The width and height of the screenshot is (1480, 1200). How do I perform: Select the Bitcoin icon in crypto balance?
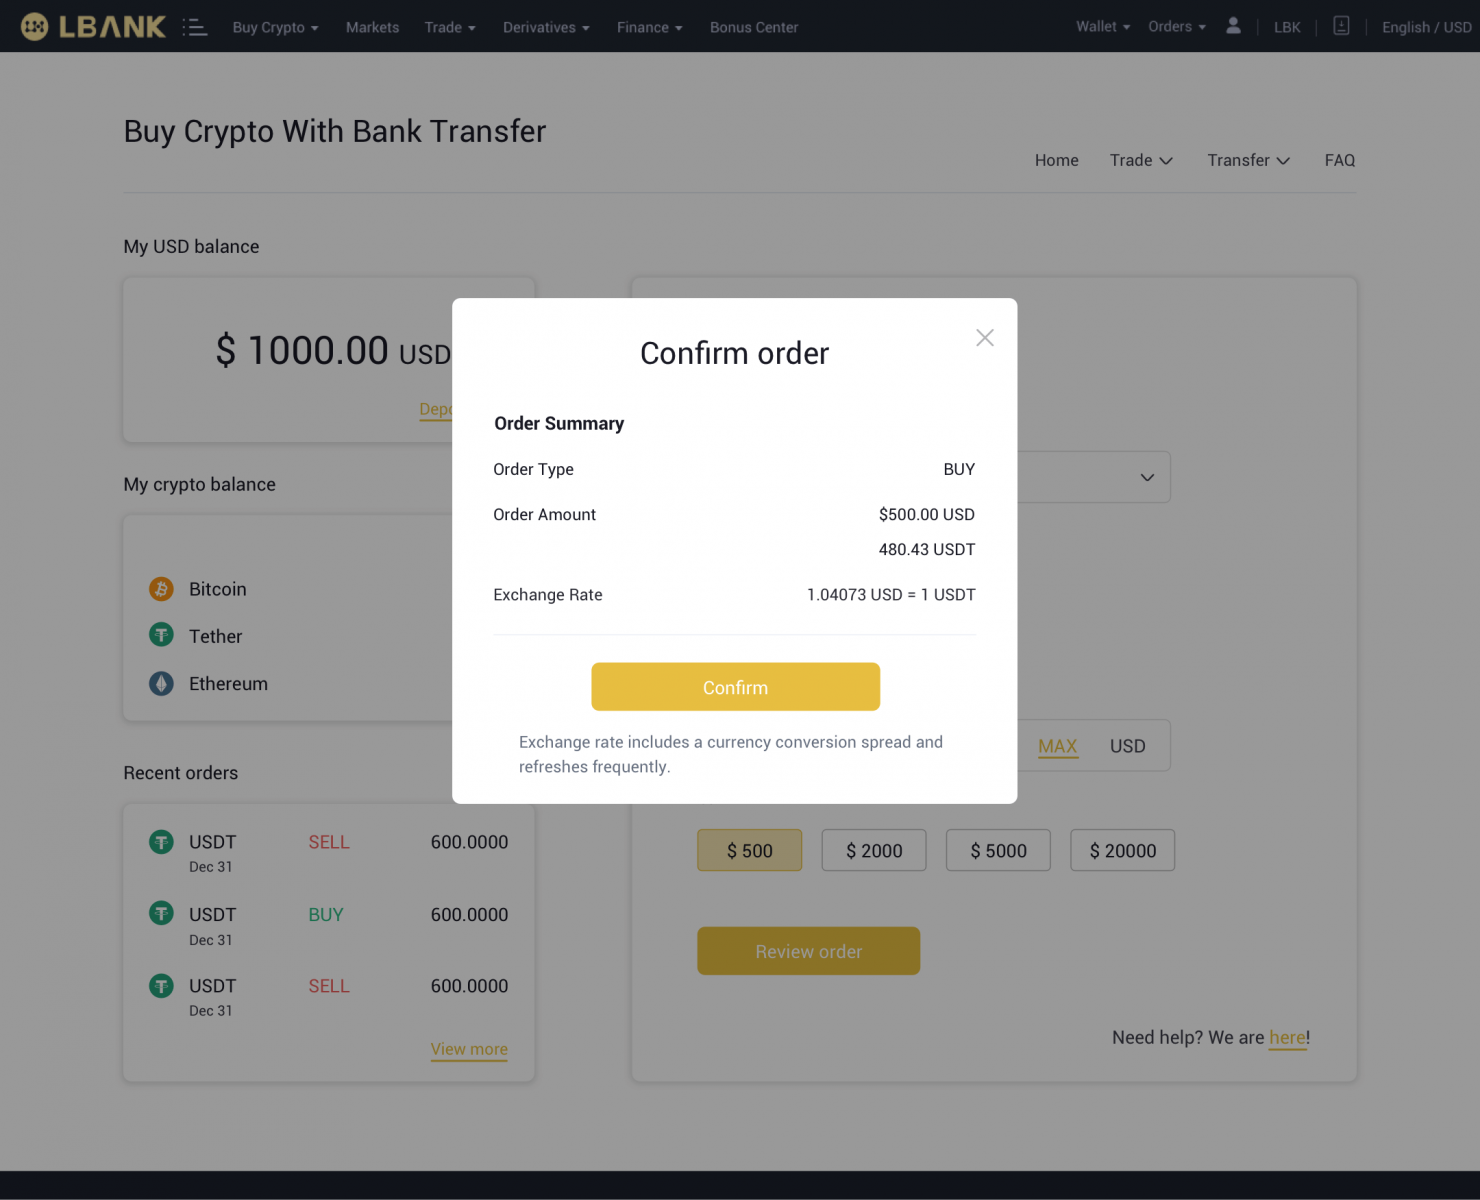coord(161,589)
